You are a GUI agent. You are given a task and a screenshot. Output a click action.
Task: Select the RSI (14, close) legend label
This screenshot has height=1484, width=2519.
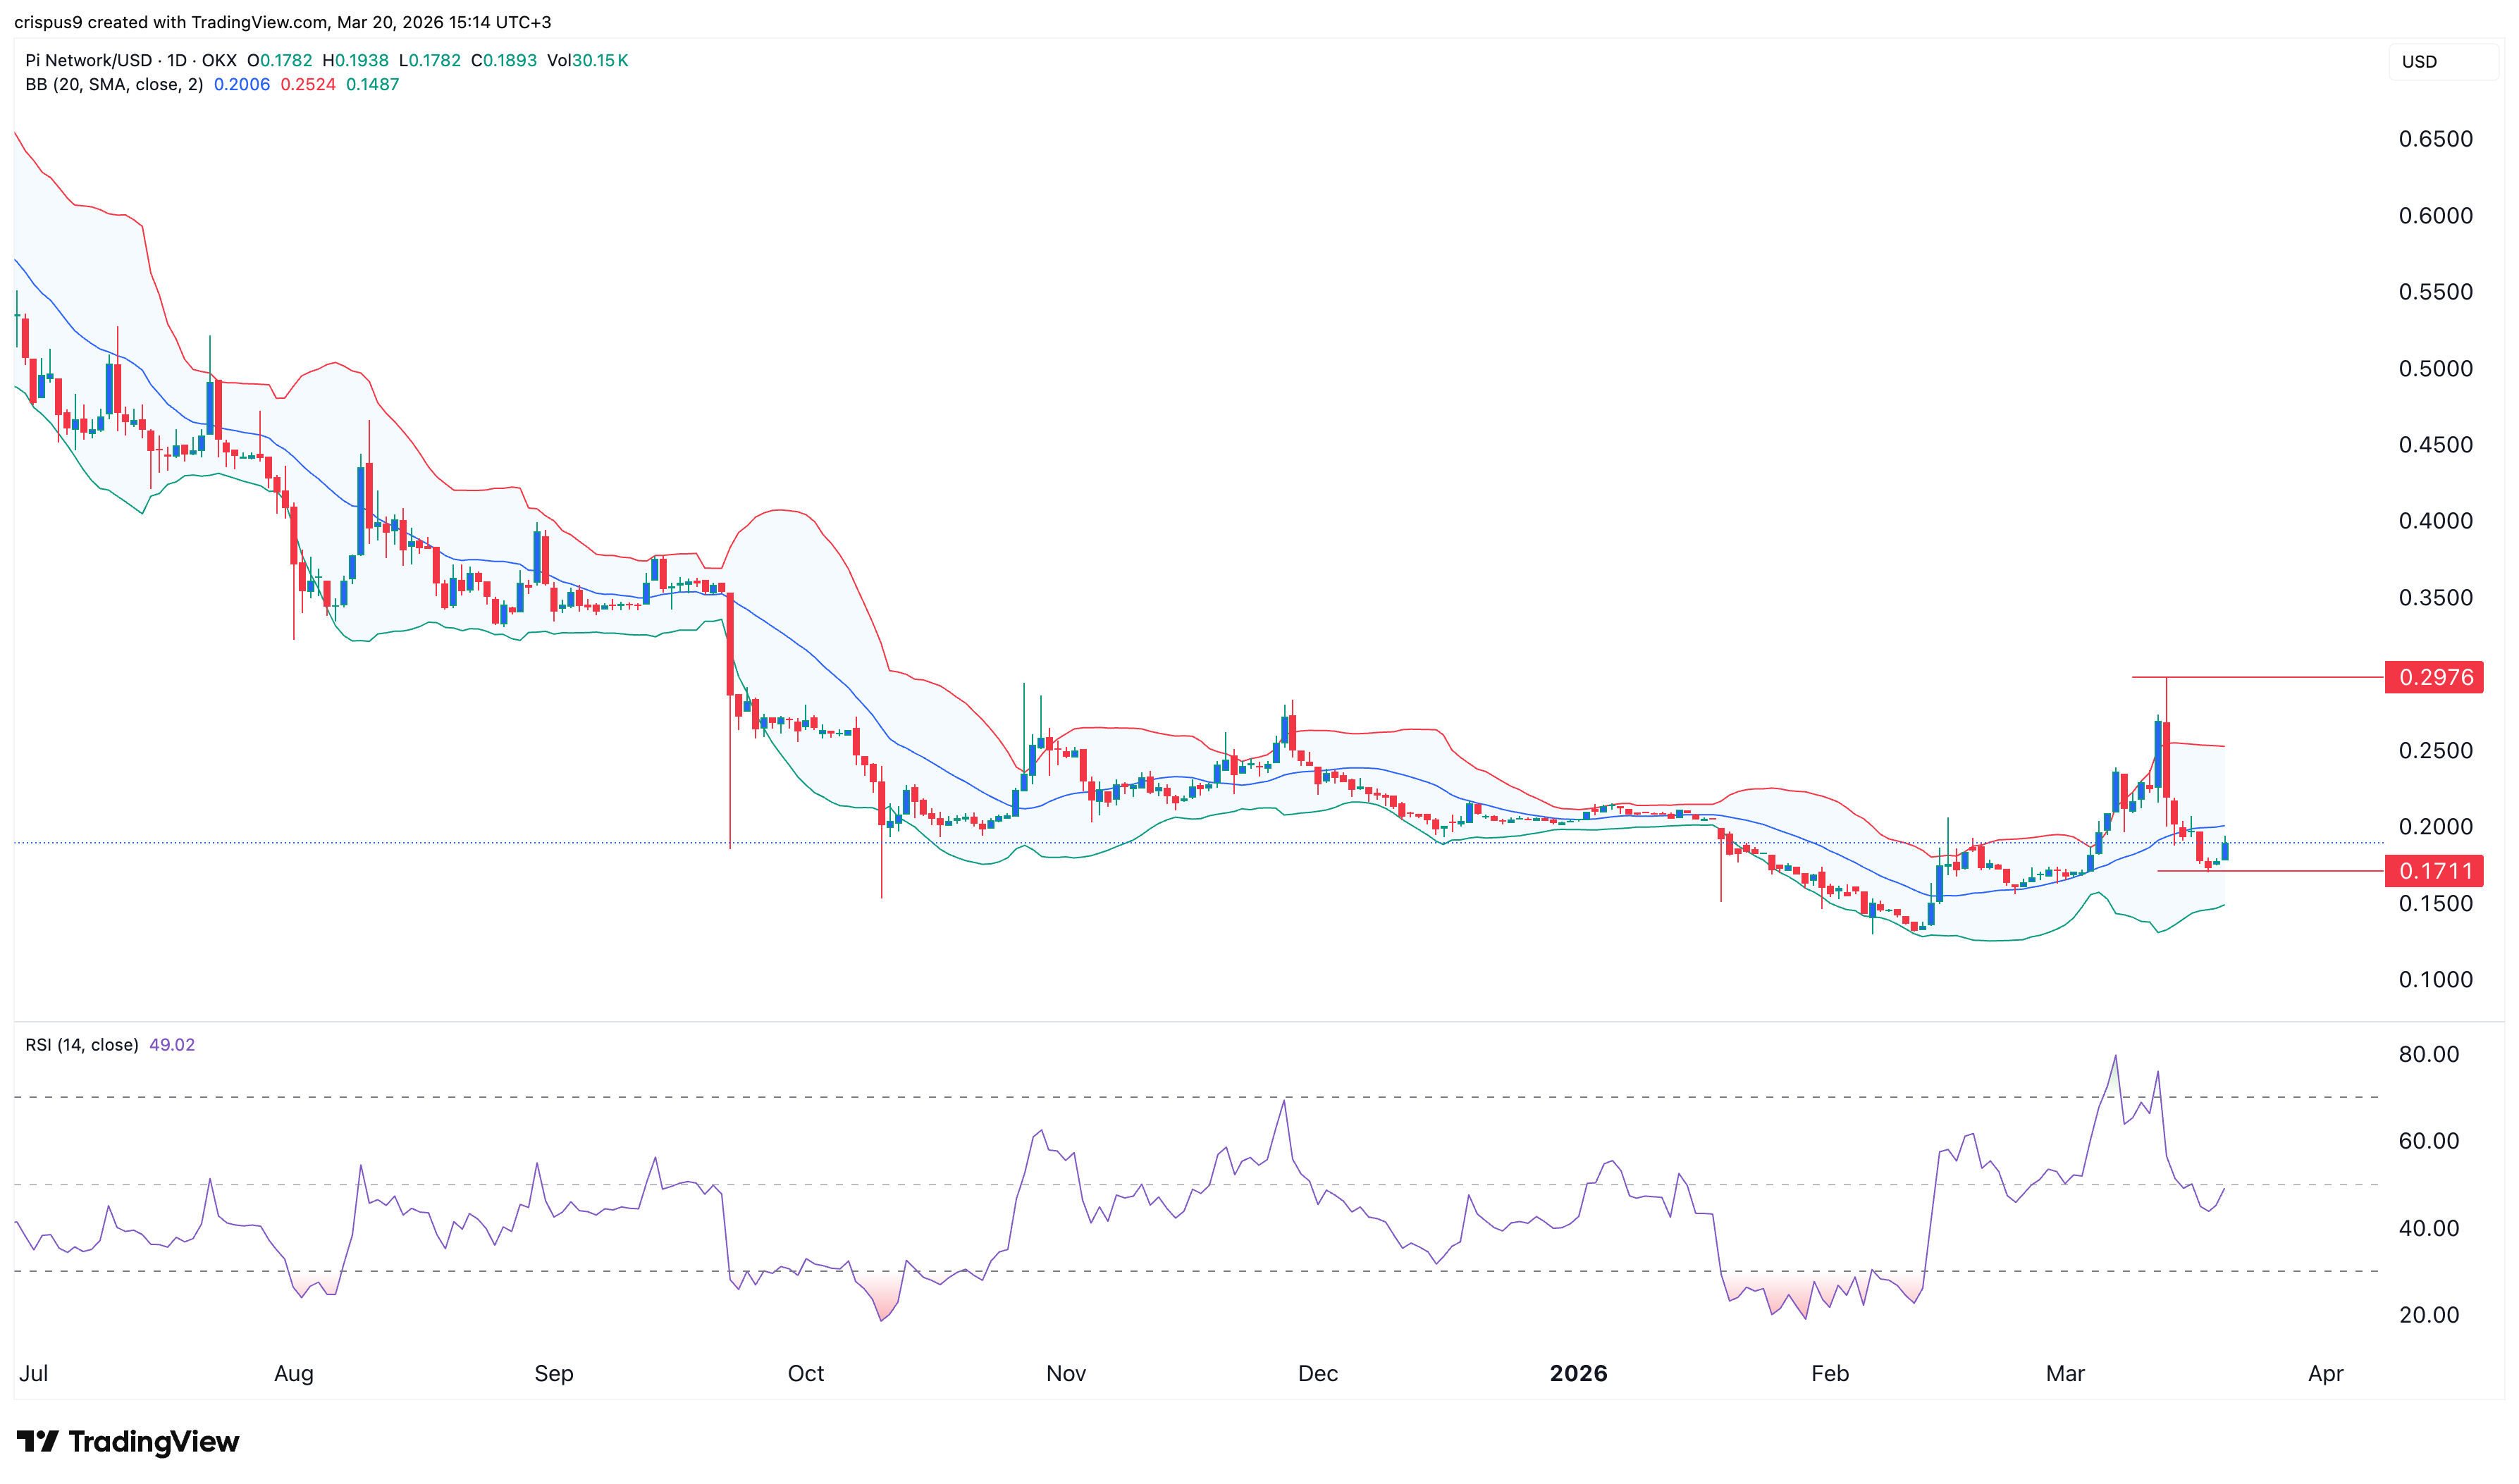[82, 1045]
